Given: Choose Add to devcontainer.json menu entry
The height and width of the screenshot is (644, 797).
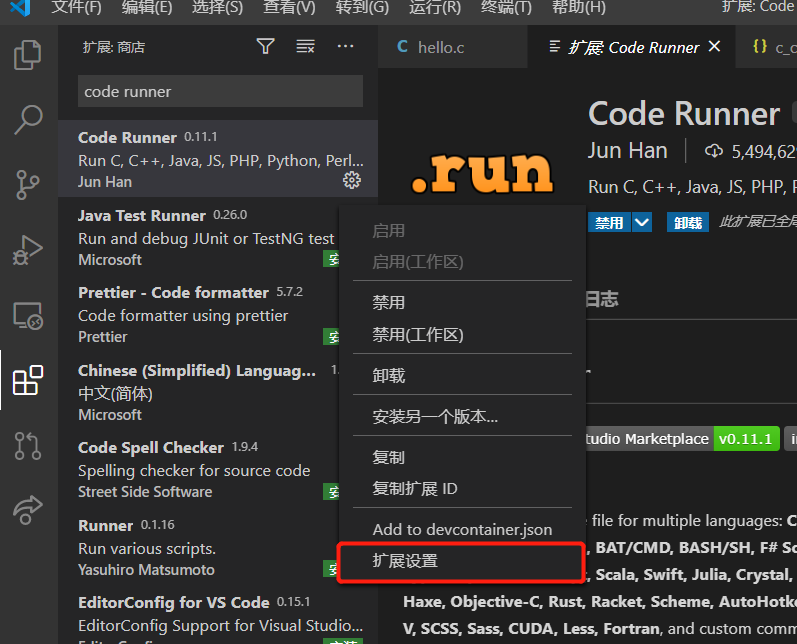Looking at the screenshot, I should click(x=462, y=530).
